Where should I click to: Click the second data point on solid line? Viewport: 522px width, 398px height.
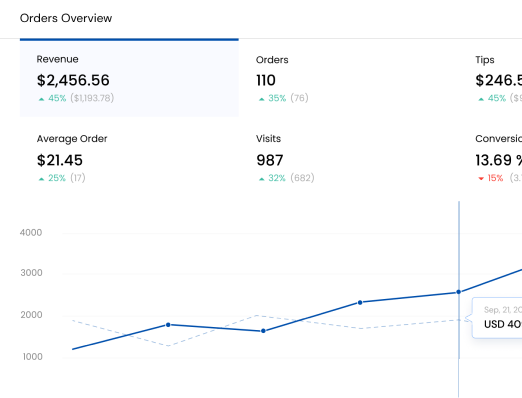(x=168, y=325)
